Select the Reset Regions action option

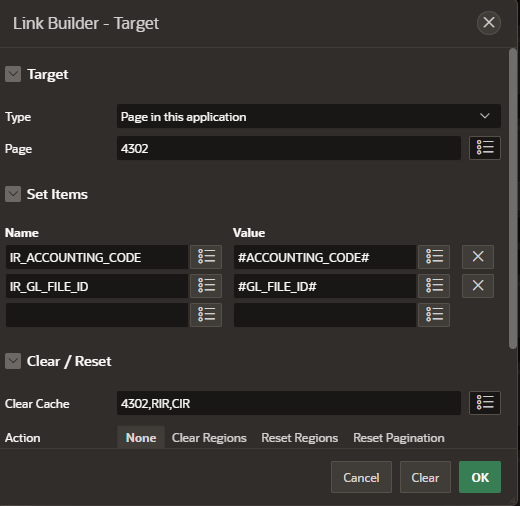tap(300, 438)
